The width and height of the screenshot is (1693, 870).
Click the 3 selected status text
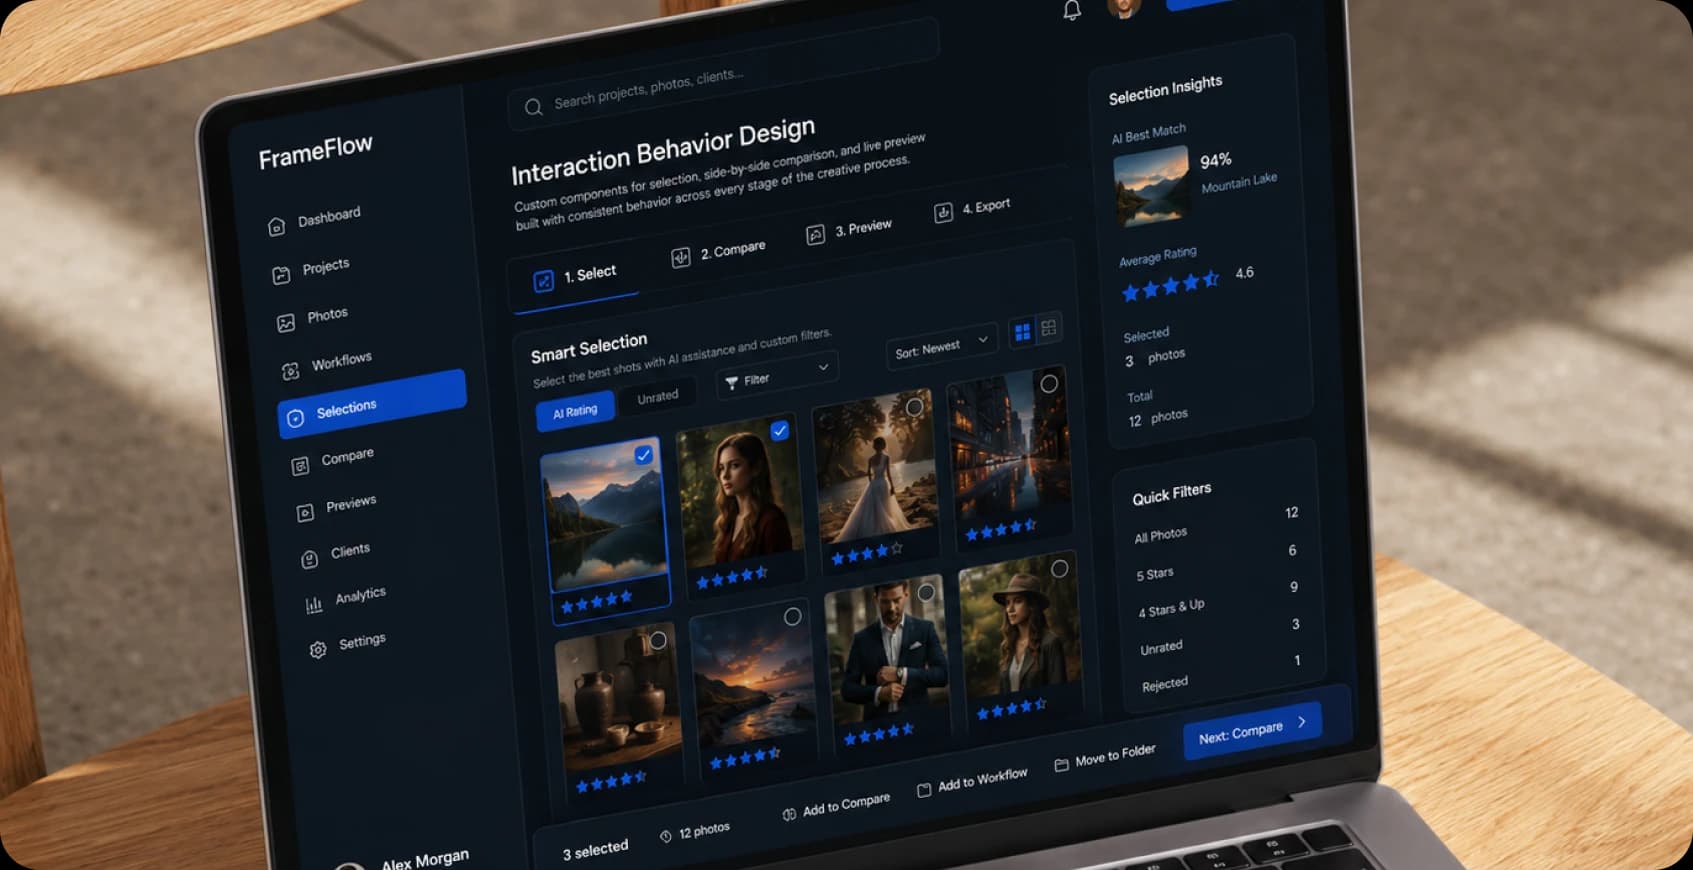[x=595, y=850]
